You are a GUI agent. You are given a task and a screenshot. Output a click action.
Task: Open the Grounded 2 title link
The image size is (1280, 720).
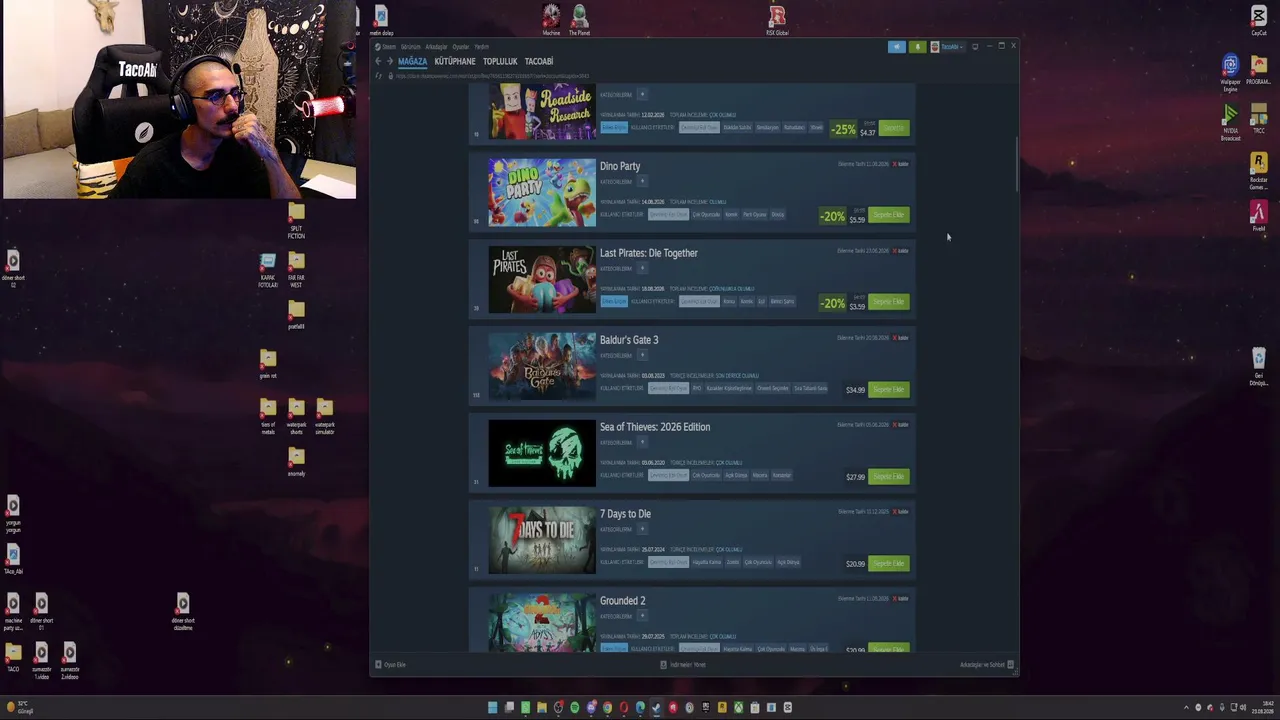623,601
